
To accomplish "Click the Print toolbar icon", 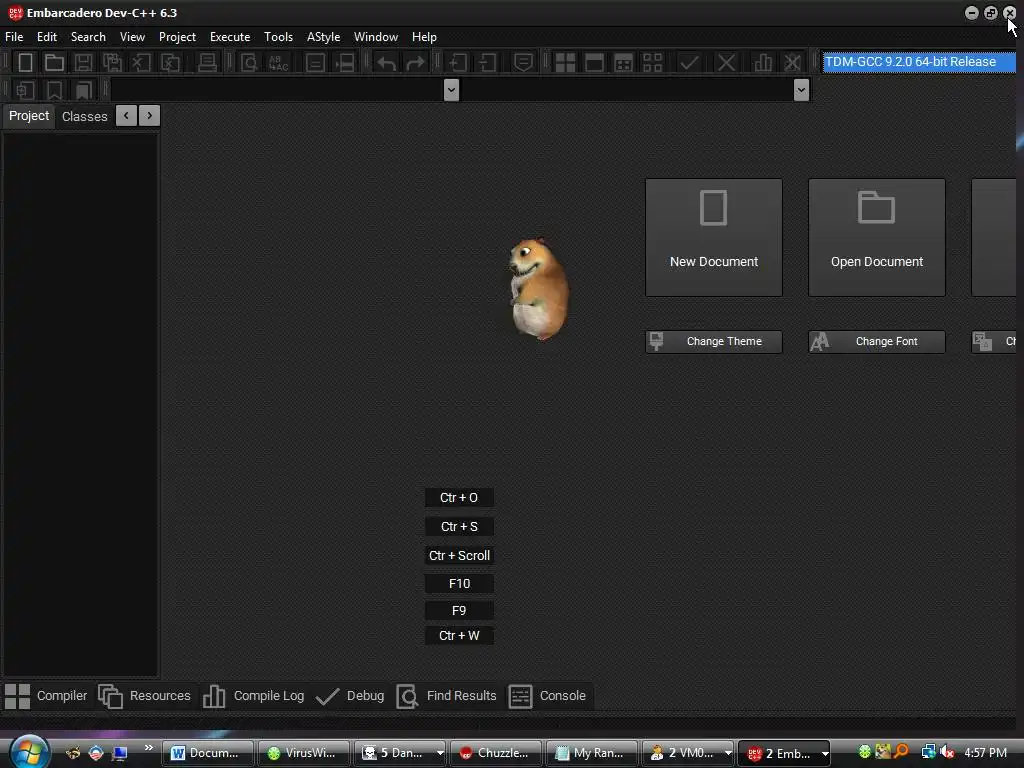I will (207, 63).
